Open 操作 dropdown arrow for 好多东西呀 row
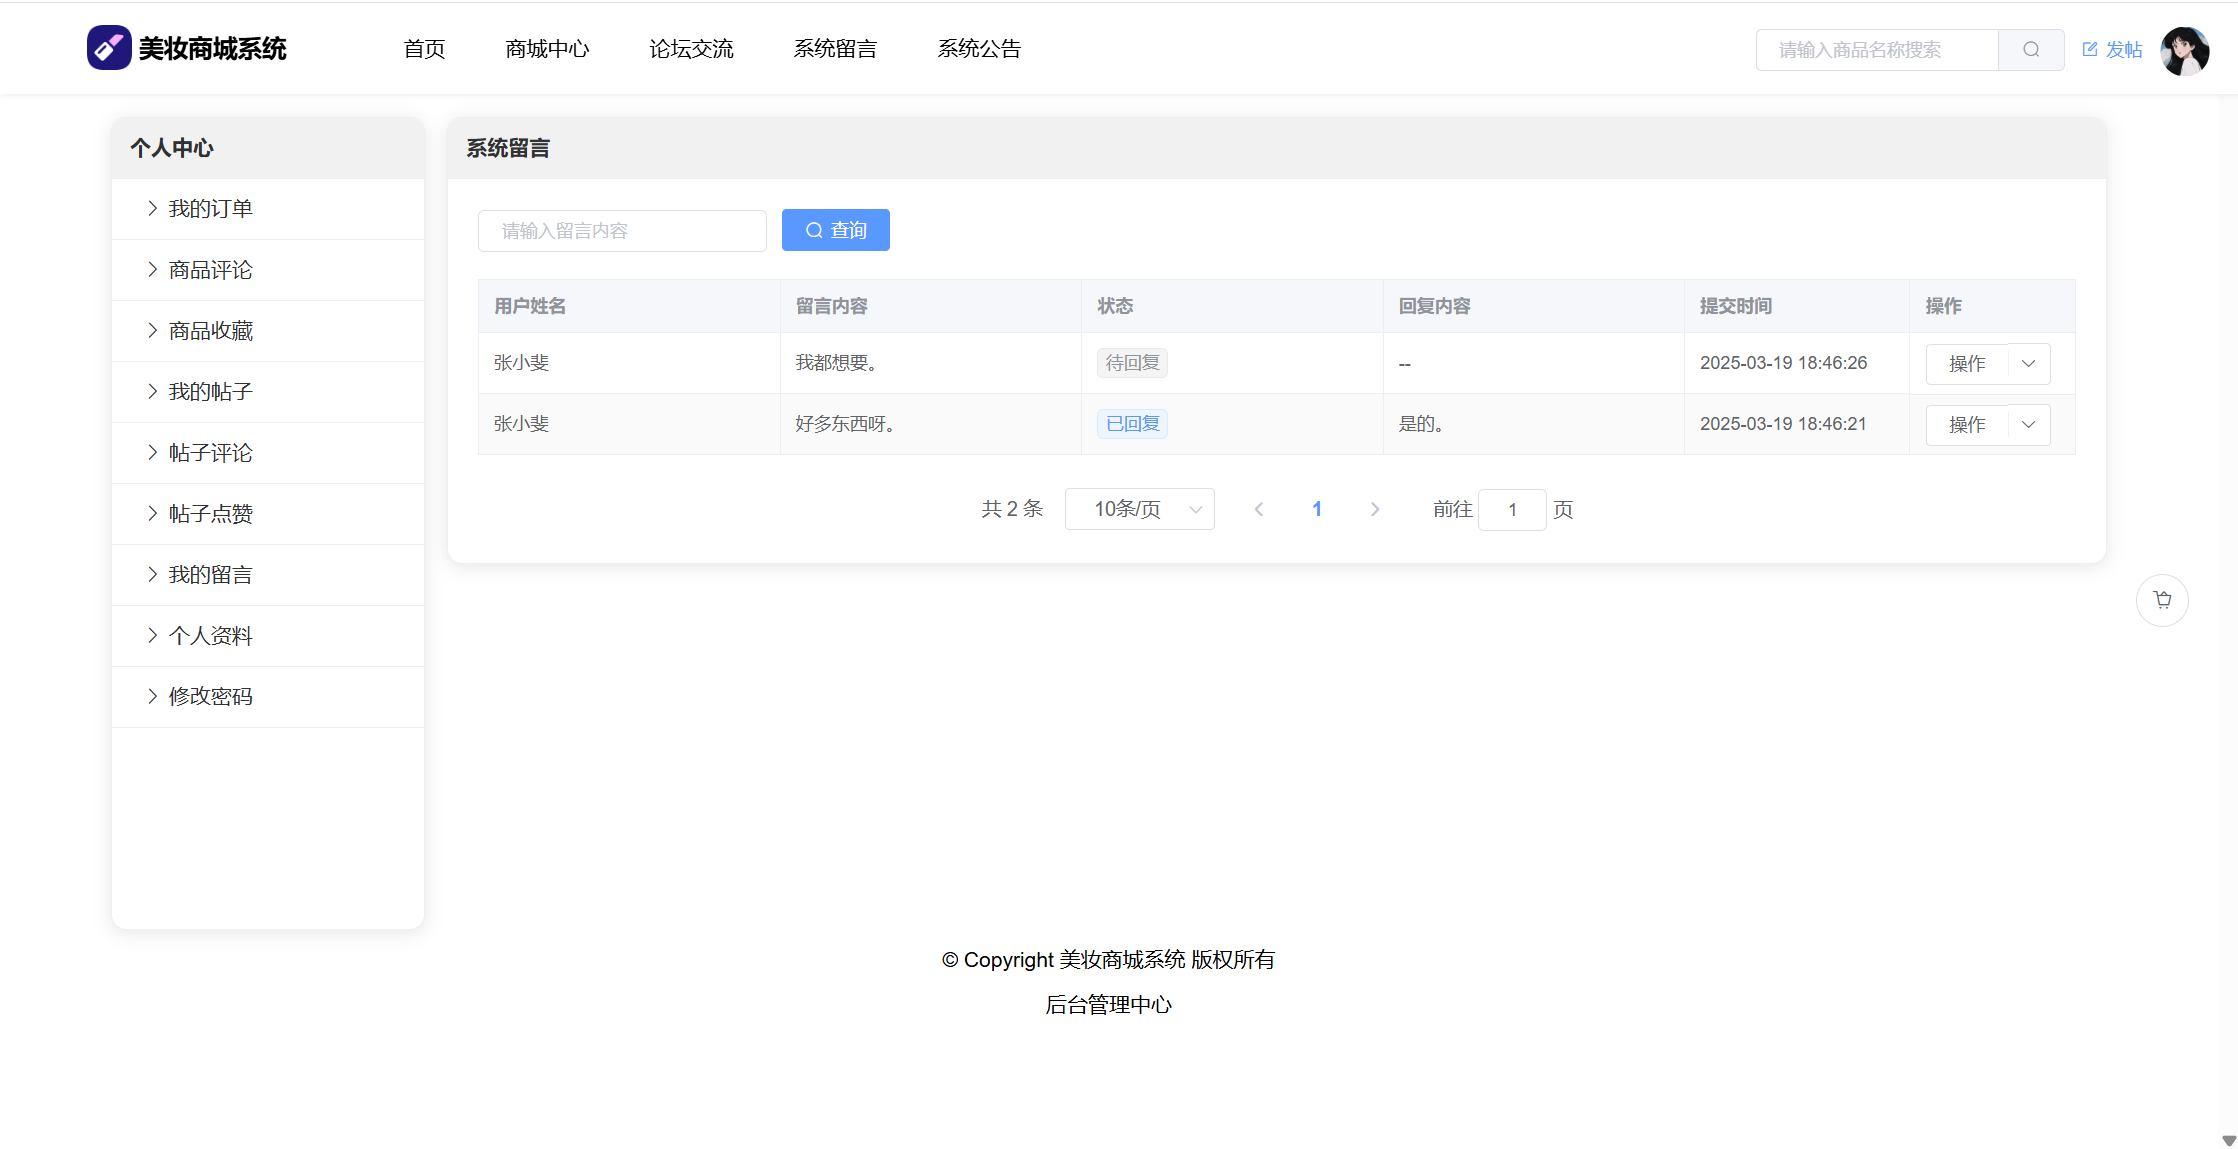This screenshot has width=2238, height=1149. click(x=2028, y=425)
